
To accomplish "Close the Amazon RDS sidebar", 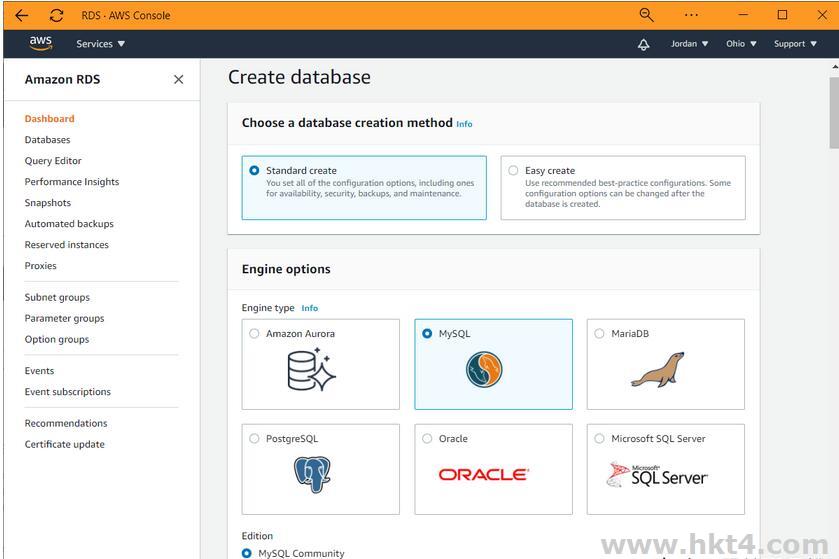I will click(179, 79).
